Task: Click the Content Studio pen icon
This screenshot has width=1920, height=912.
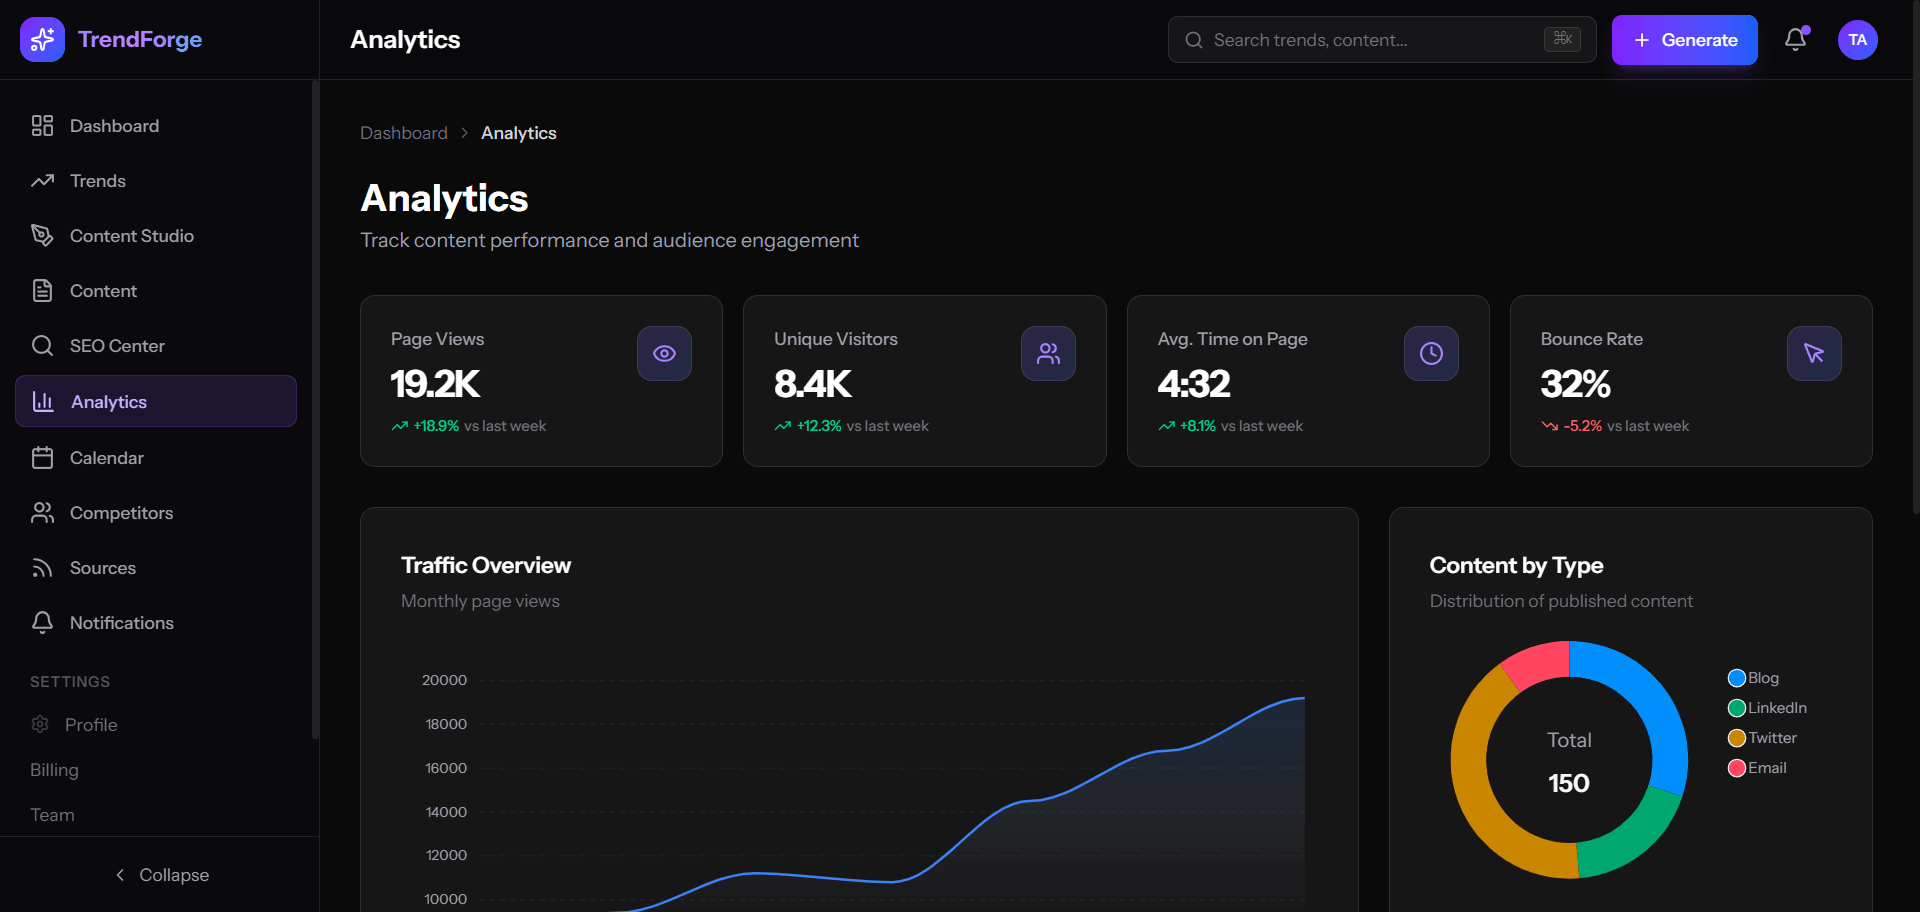Action: click(42, 236)
